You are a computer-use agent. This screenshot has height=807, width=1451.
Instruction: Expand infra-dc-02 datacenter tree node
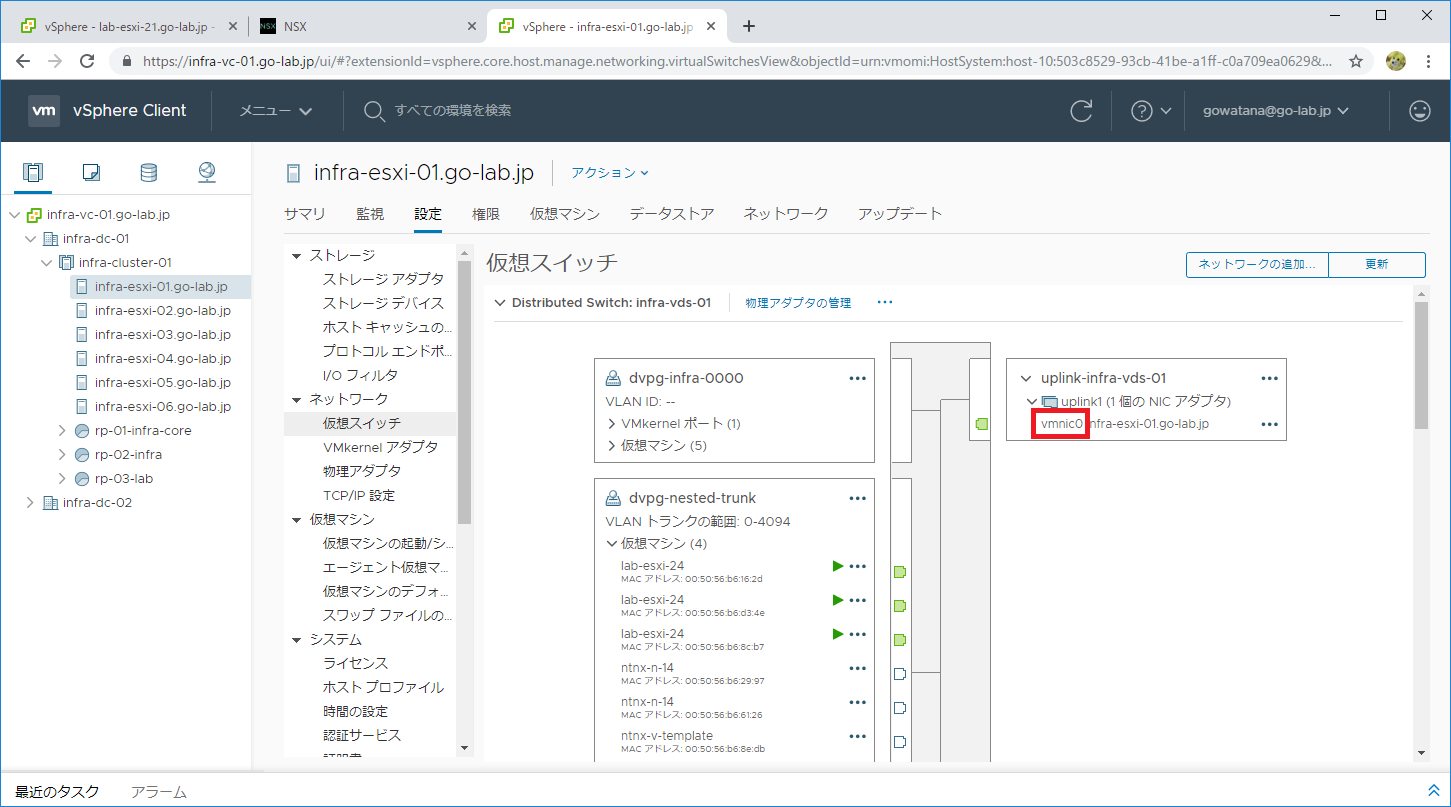(30, 503)
